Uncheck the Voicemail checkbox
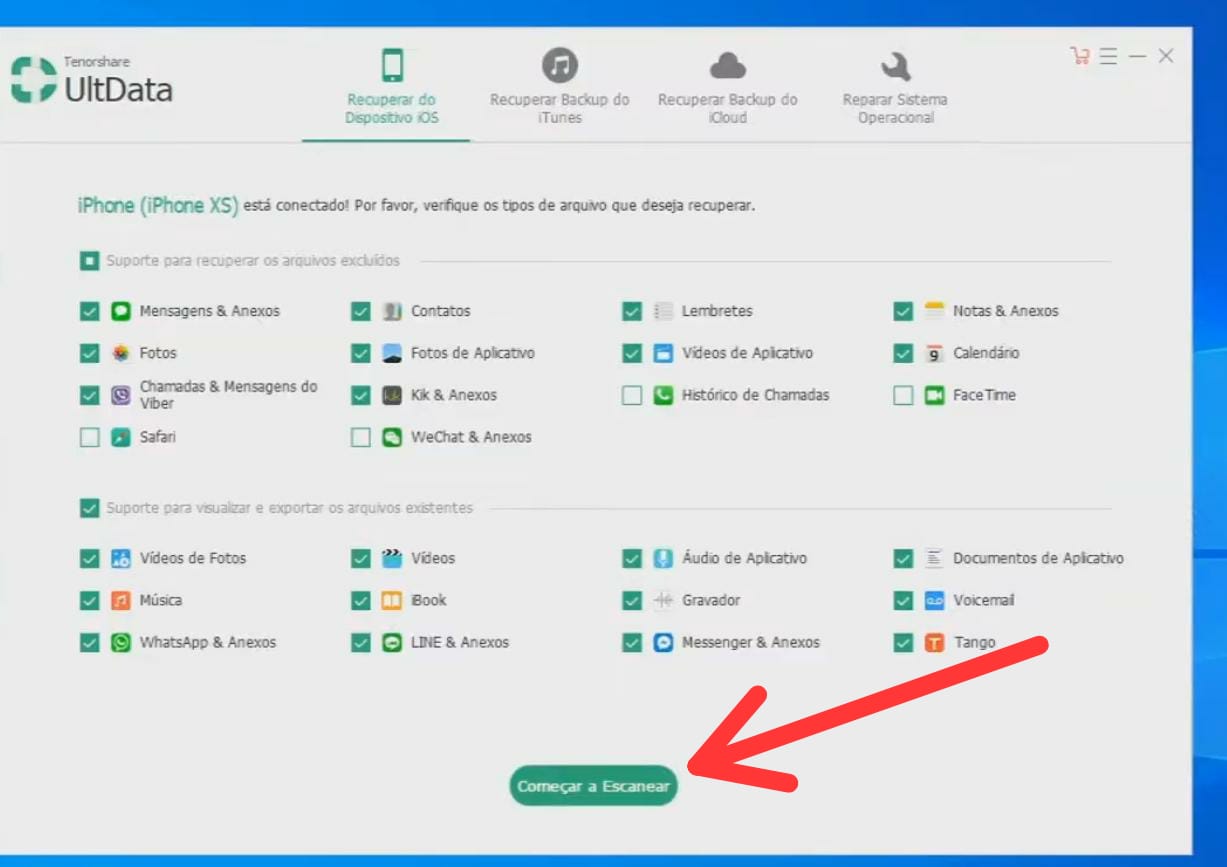1227x867 pixels. (x=903, y=601)
